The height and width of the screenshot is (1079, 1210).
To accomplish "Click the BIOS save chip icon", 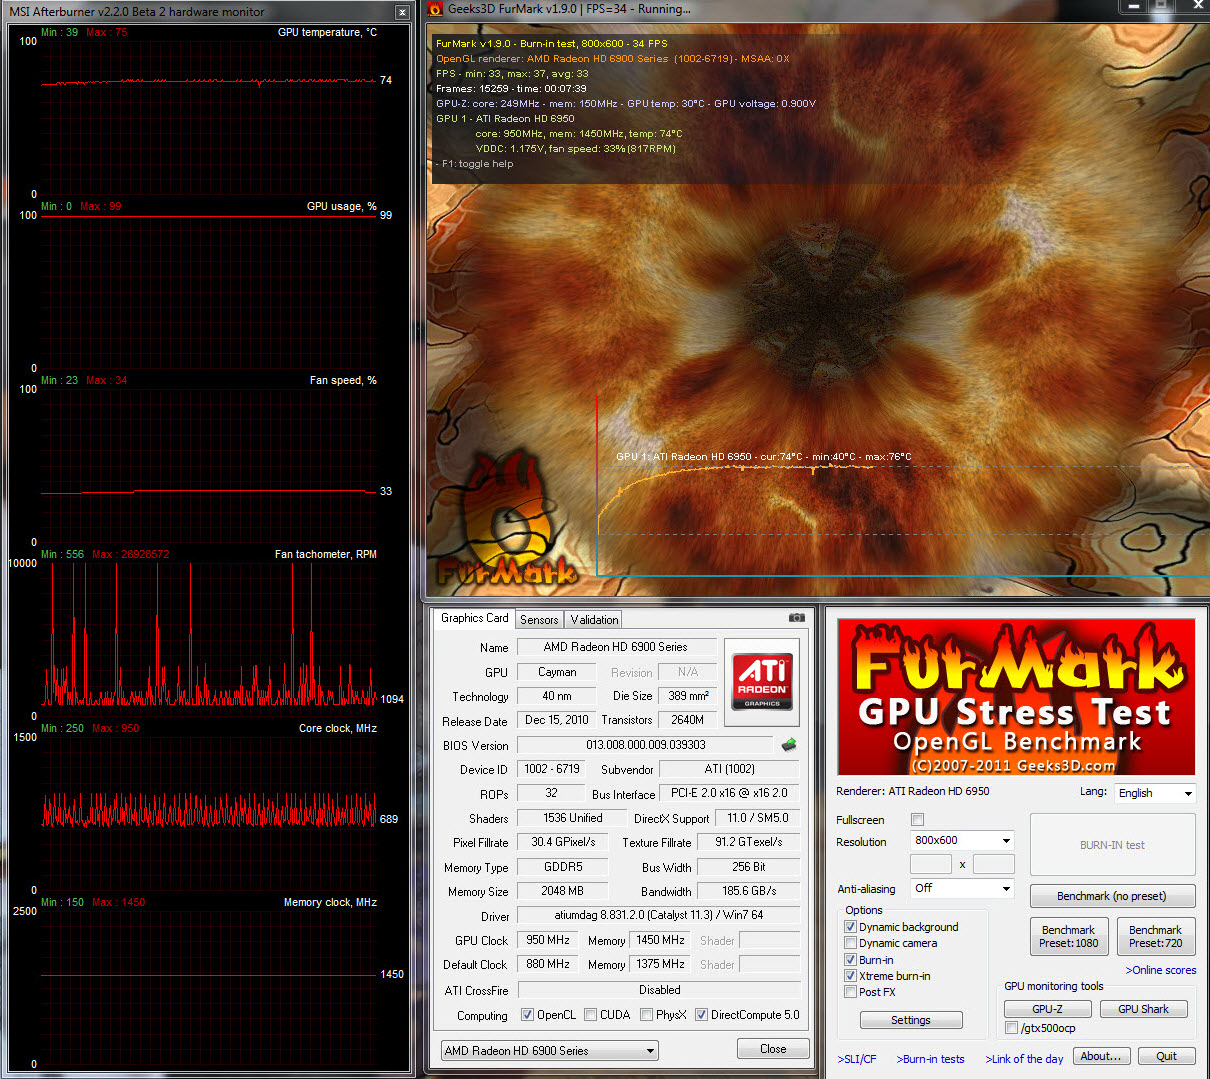I will (789, 744).
